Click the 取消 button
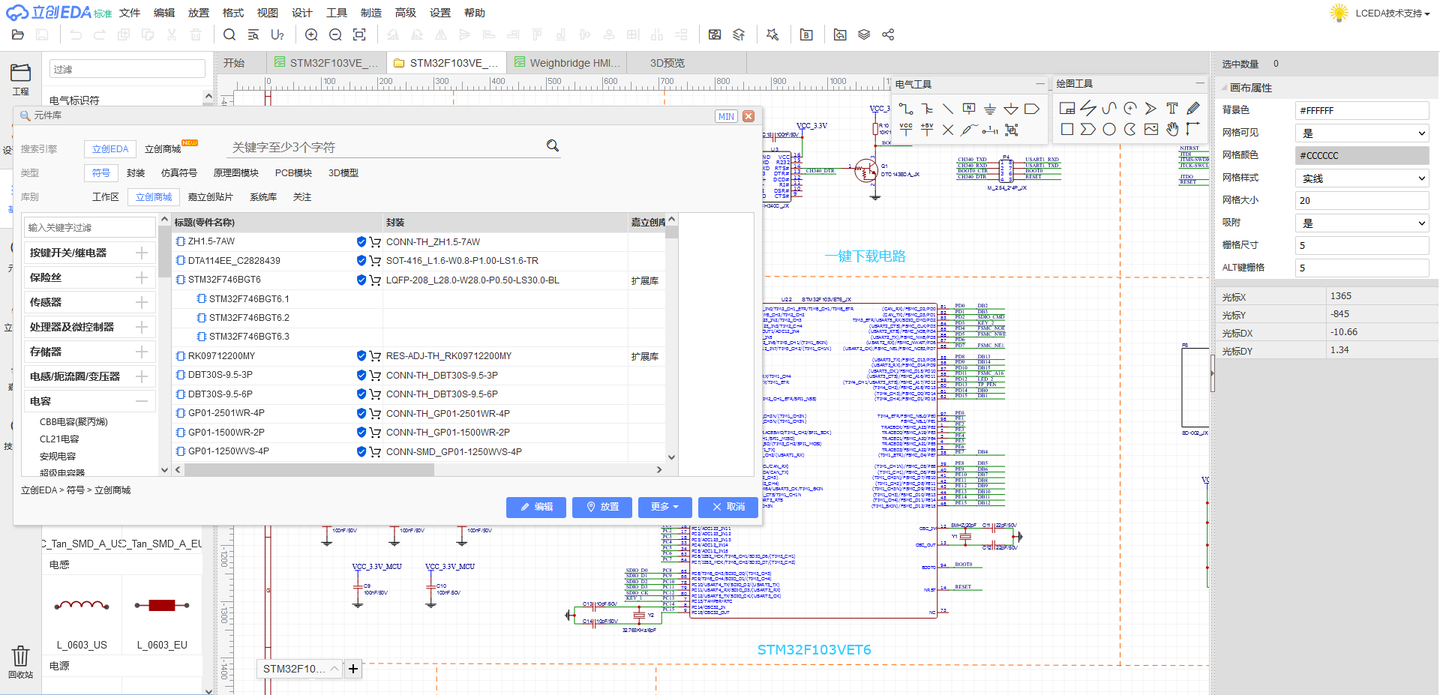This screenshot has width=1440, height=695. (x=728, y=507)
